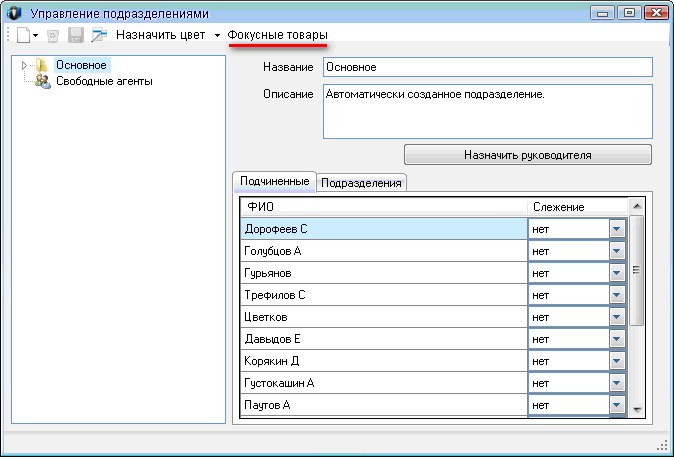Open the Слежение dropdown for Корякин Д
The image size is (674, 457).
(x=617, y=361)
